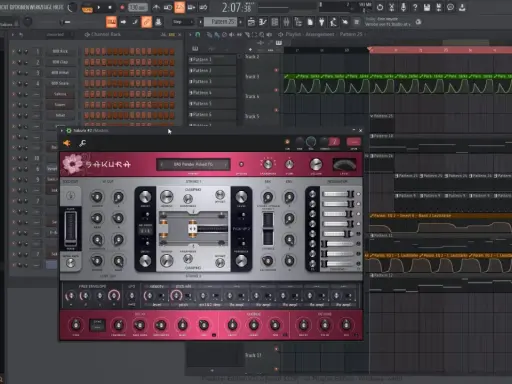Toggle the highlighted orange link tool

(146, 22)
